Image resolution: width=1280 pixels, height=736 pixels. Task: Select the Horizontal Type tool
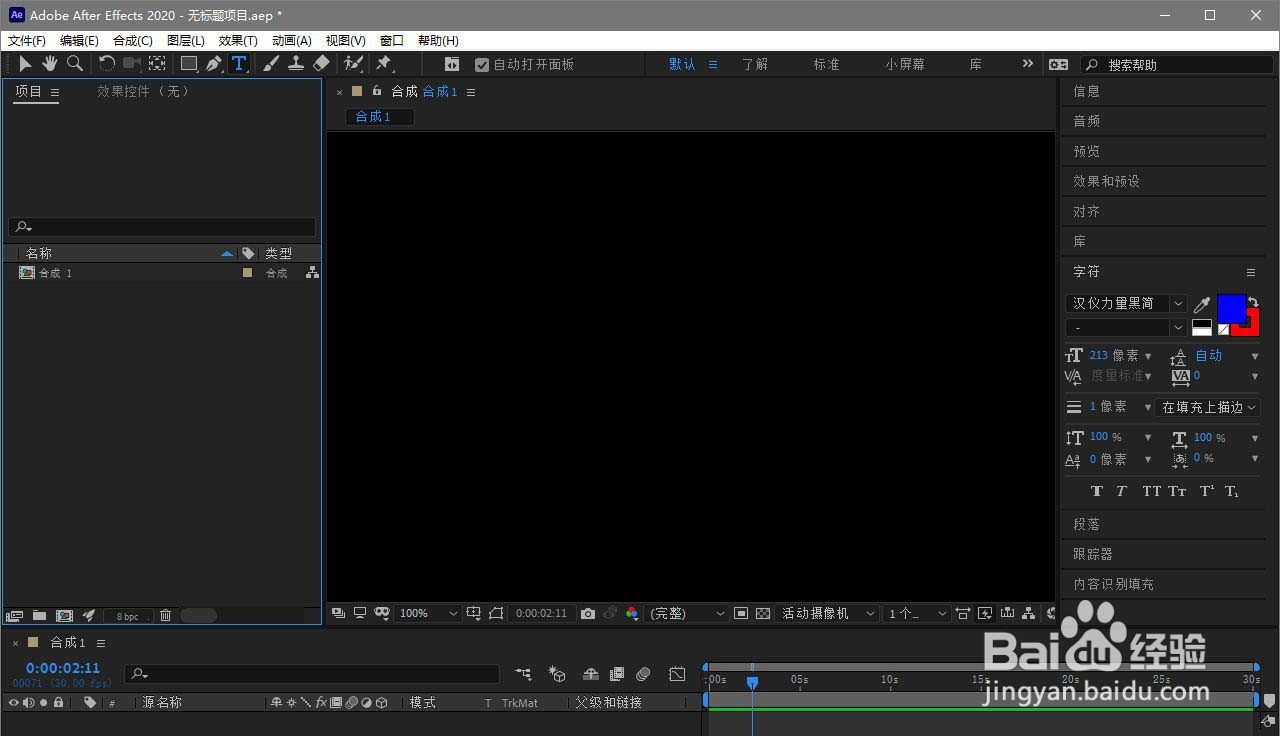coord(239,64)
